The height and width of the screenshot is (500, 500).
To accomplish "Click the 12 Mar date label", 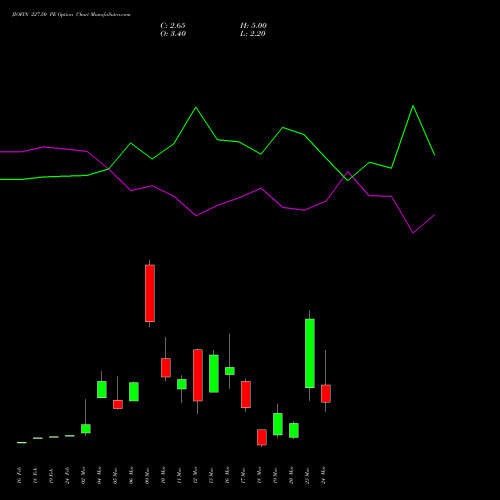I will 195,475.
